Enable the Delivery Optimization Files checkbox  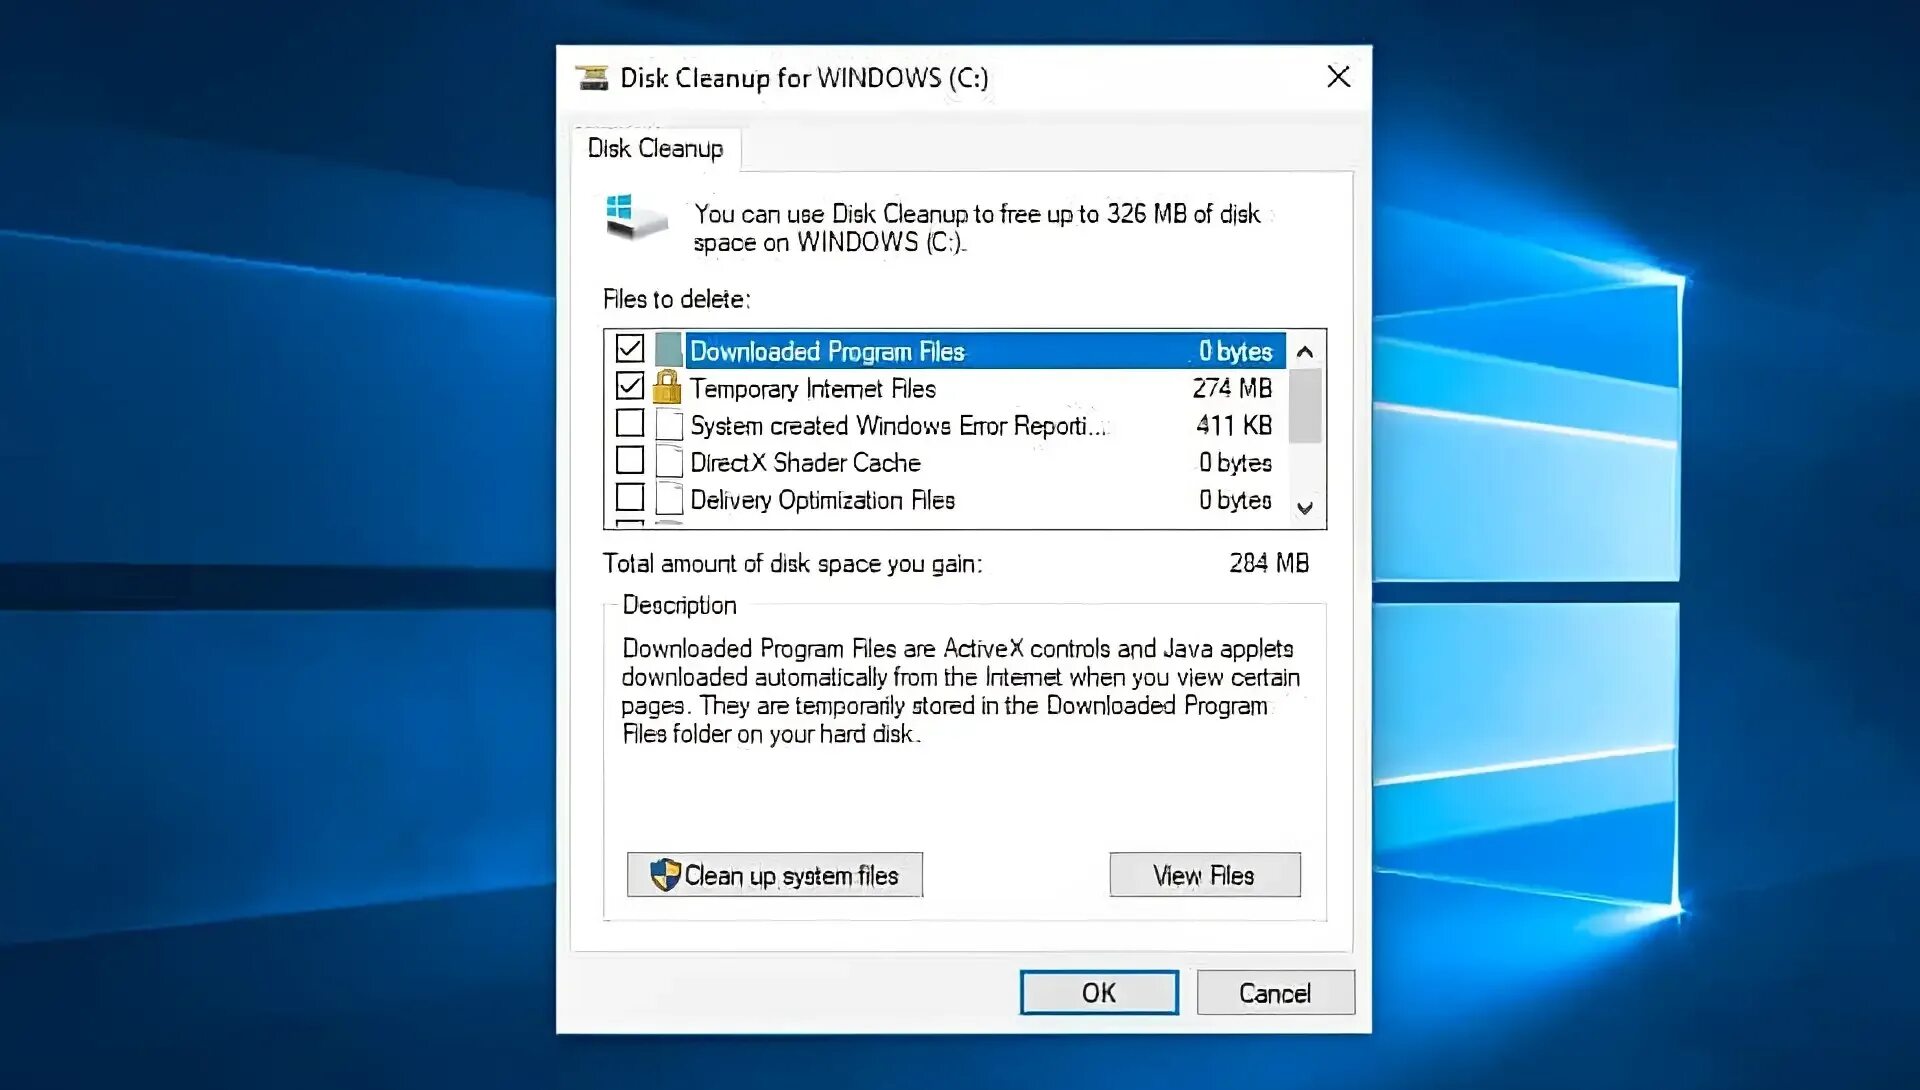[630, 498]
